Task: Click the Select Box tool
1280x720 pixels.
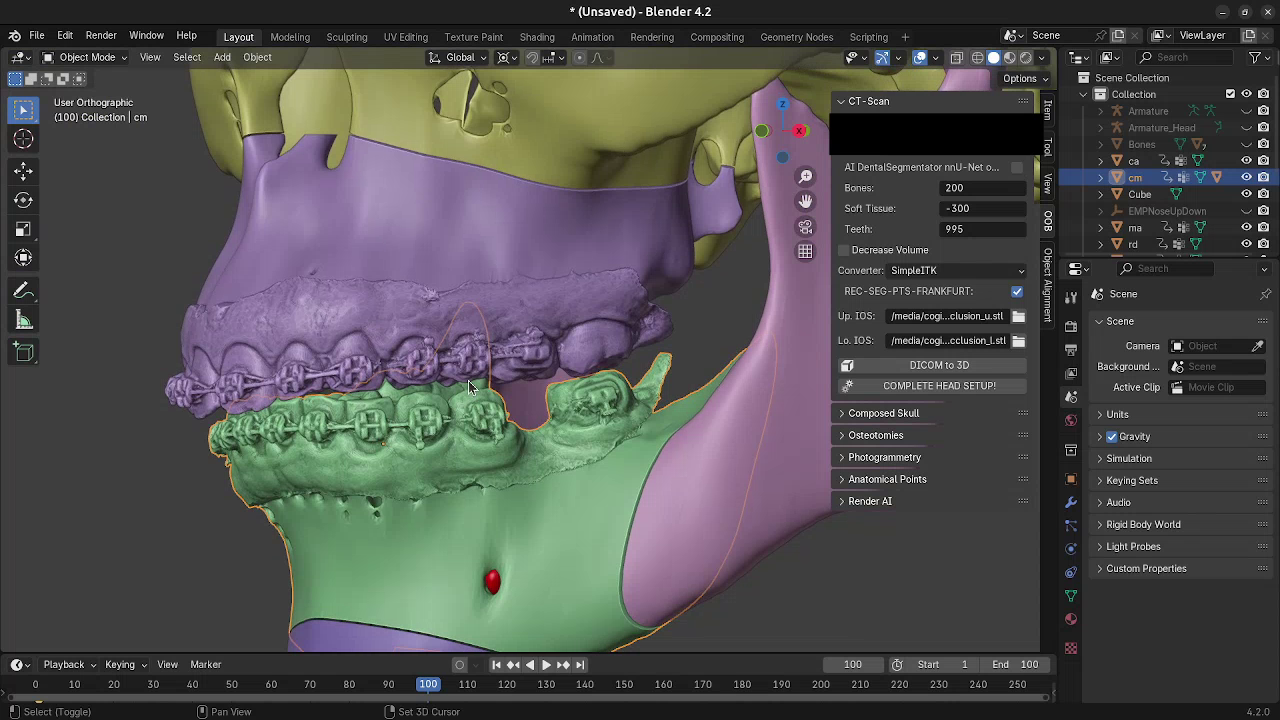Action: click(x=23, y=109)
